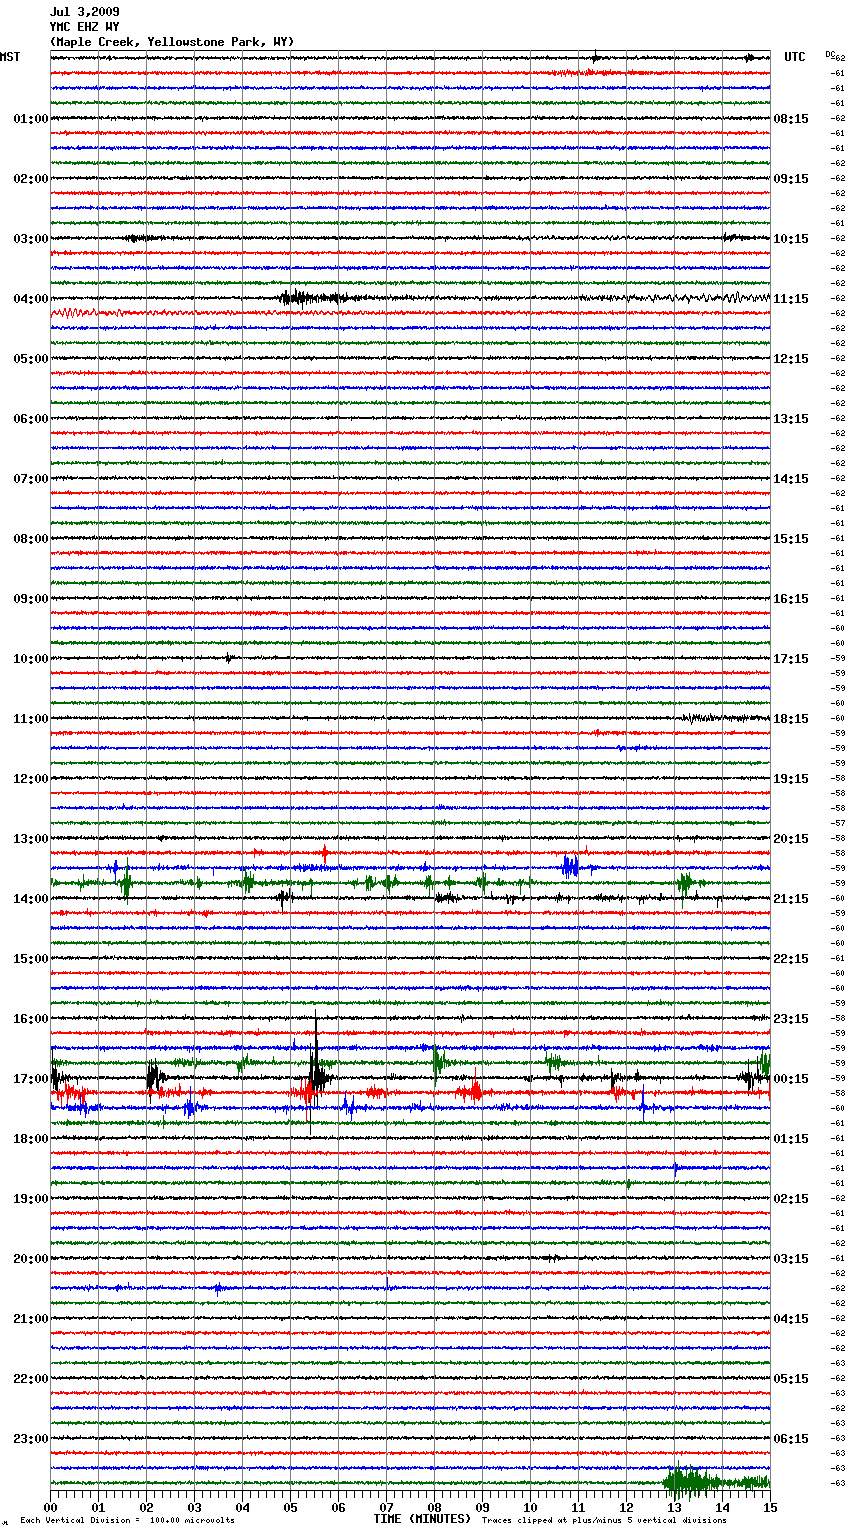Click the blue burst near minute 11 after 13:00

click(570, 867)
